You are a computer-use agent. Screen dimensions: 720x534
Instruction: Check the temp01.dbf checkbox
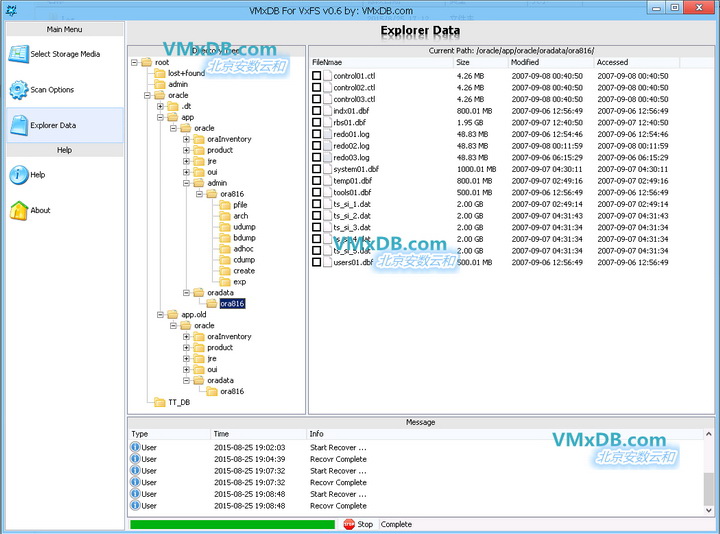click(316, 180)
